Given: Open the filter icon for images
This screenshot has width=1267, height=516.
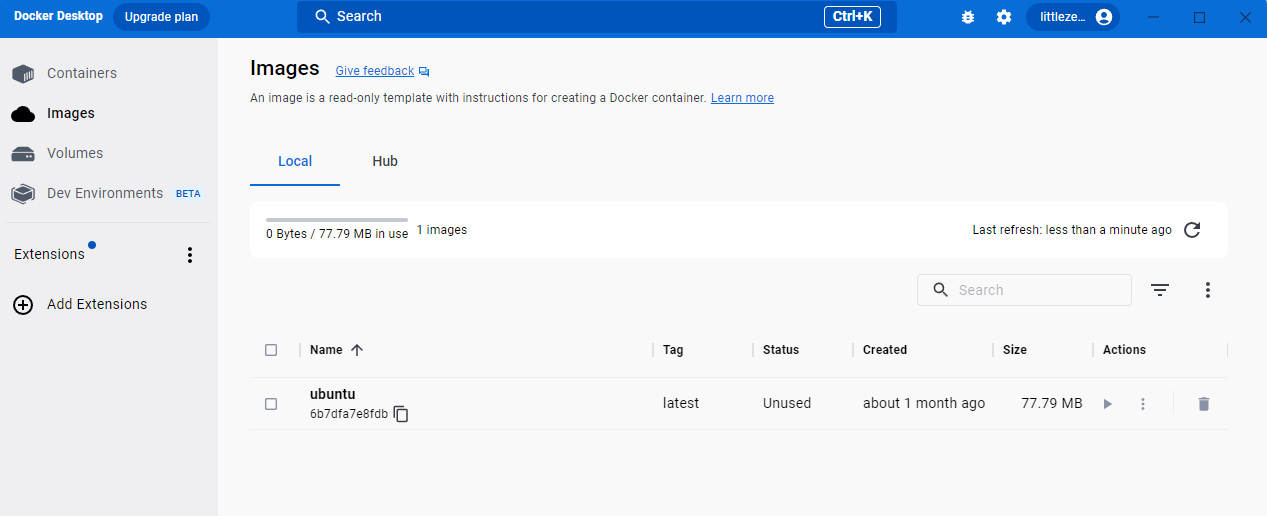Looking at the screenshot, I should [1159, 290].
